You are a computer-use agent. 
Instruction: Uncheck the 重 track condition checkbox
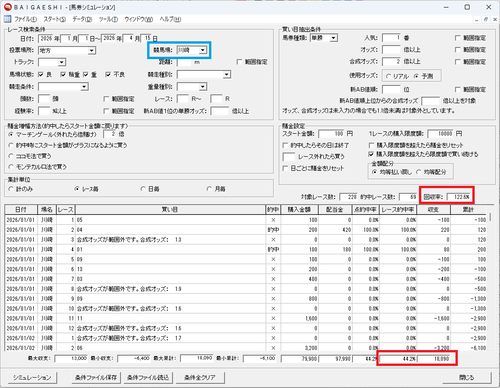pyautogui.click(x=86, y=75)
